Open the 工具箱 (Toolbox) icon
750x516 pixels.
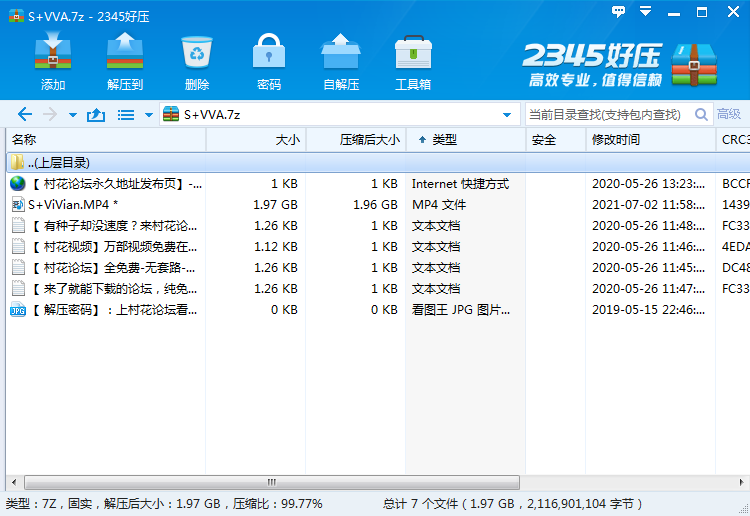pos(413,61)
